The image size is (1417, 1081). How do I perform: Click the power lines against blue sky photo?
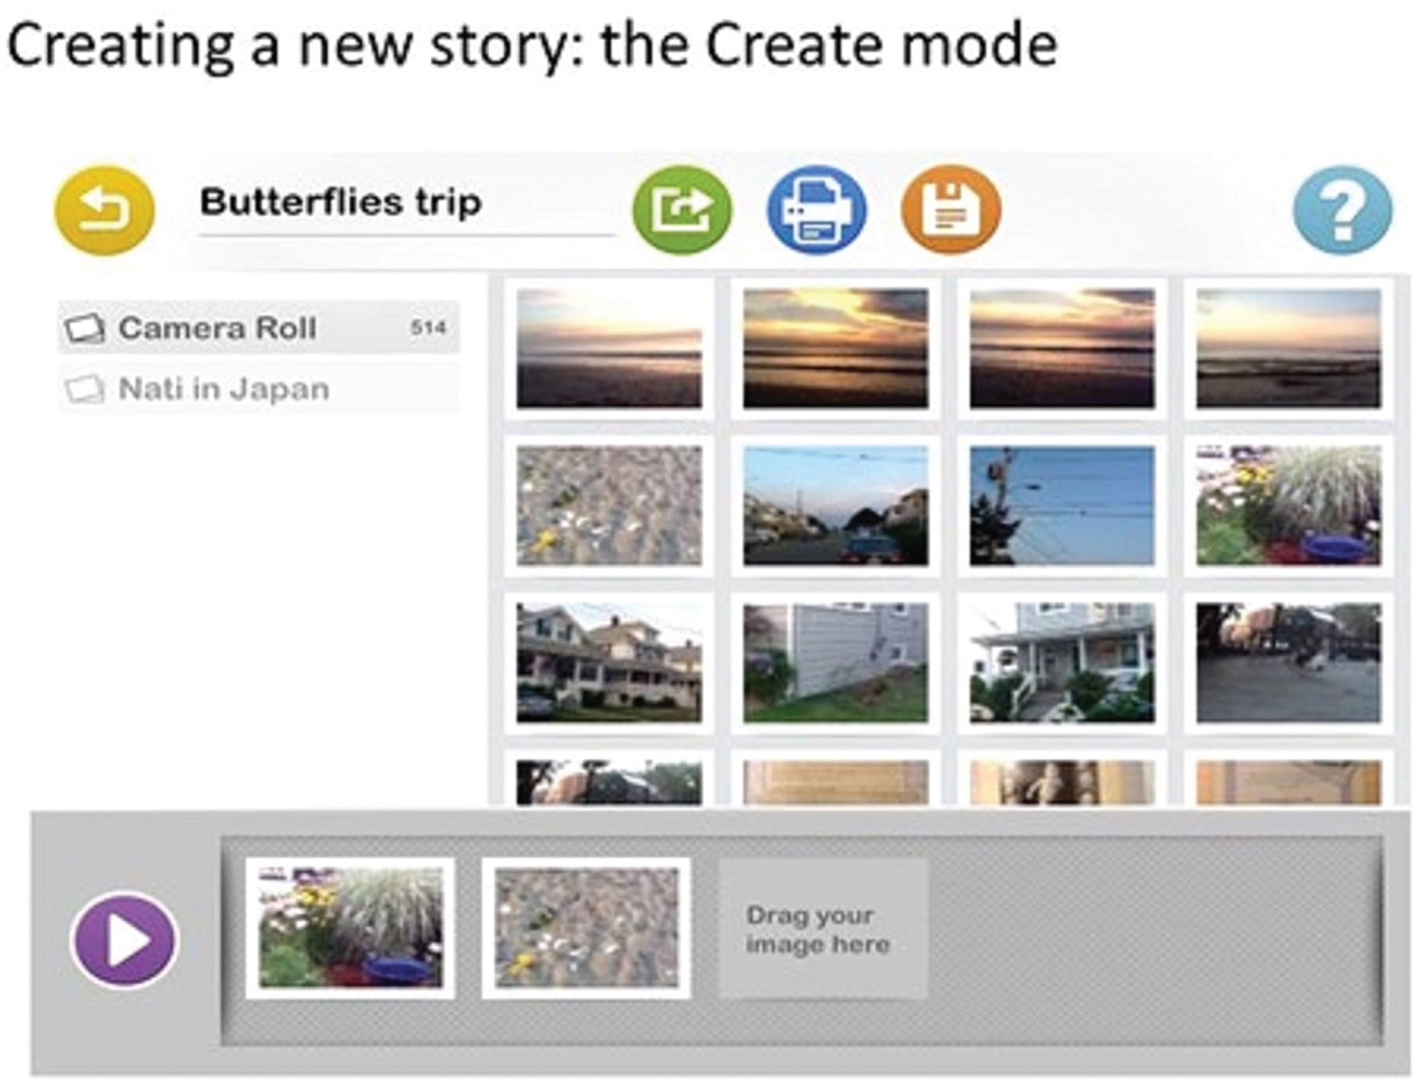coord(1062,505)
